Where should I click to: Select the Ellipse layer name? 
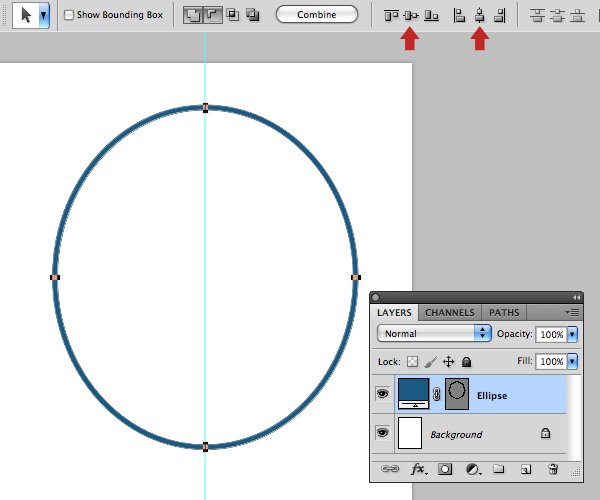click(492, 396)
